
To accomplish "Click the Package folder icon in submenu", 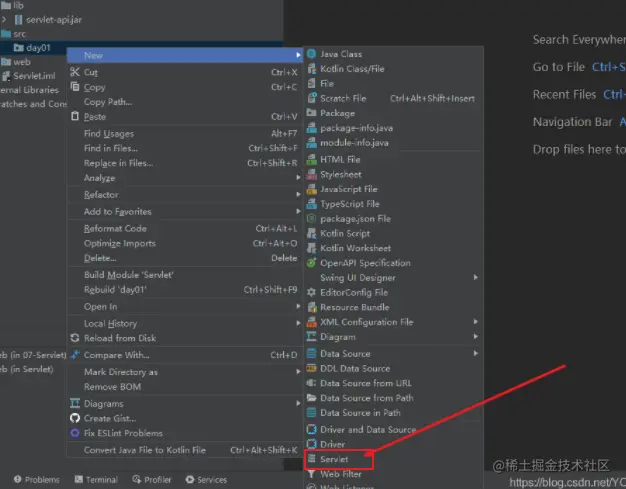I will [x=311, y=113].
